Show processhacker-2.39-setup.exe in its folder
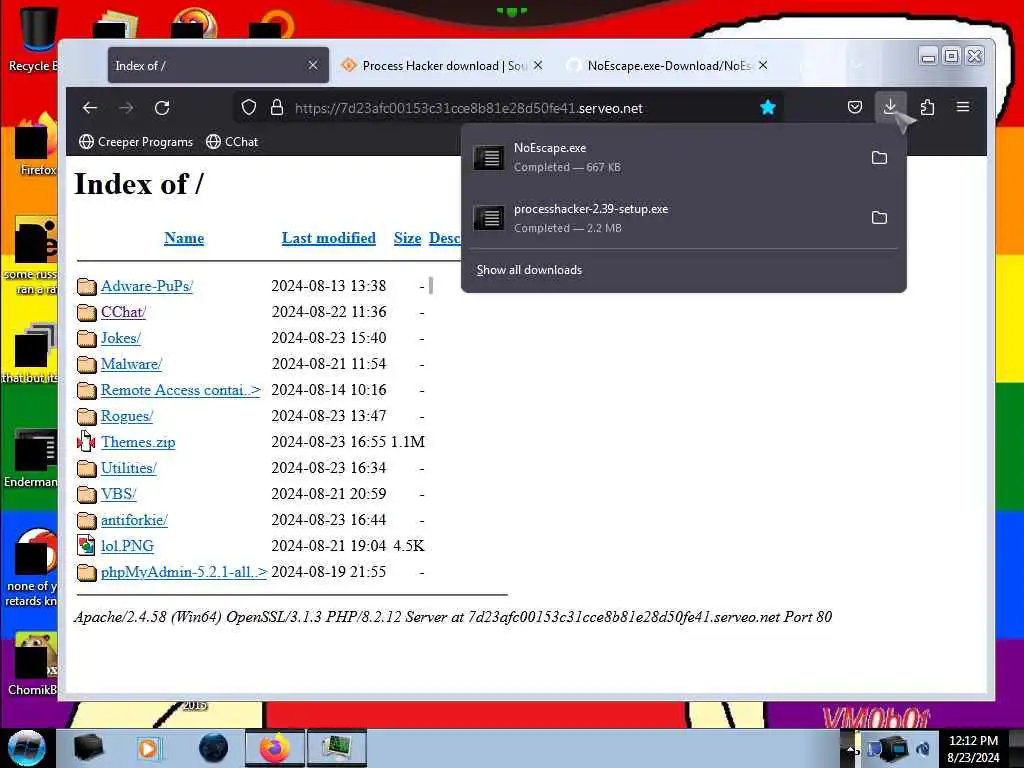 (x=879, y=217)
